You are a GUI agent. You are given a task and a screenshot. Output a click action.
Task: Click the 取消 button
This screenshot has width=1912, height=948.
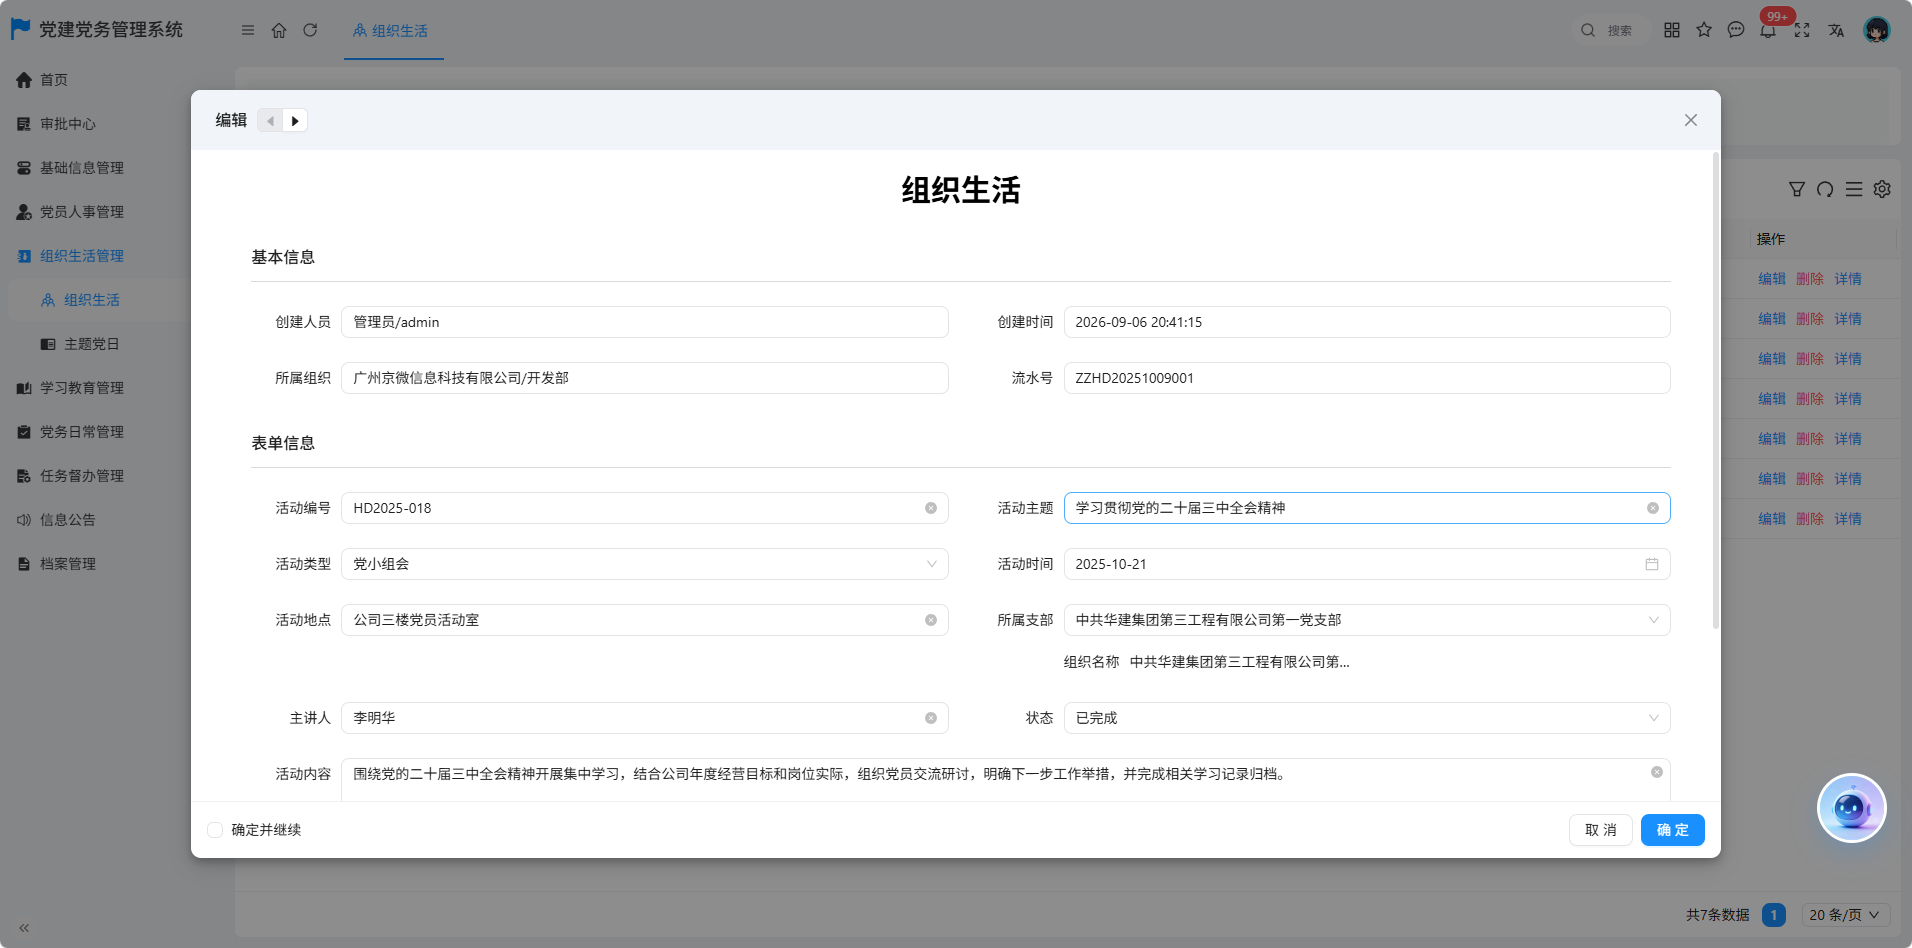click(1601, 830)
